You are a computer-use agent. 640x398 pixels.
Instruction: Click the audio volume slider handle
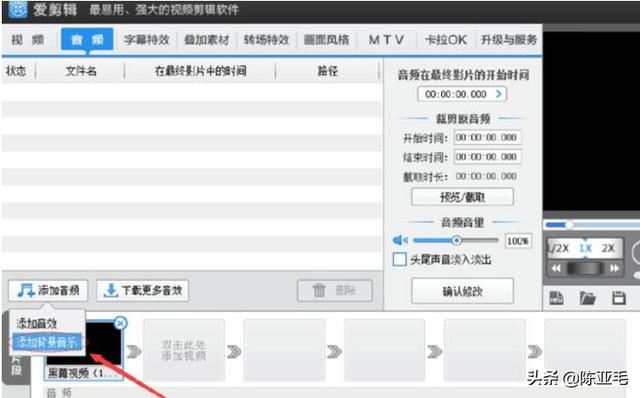(457, 240)
